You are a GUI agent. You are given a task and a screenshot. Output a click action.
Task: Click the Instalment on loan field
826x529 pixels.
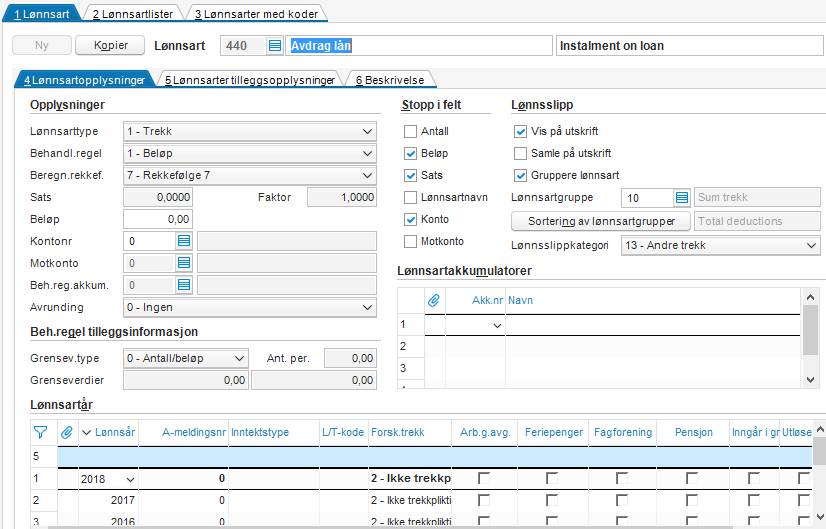click(x=690, y=46)
